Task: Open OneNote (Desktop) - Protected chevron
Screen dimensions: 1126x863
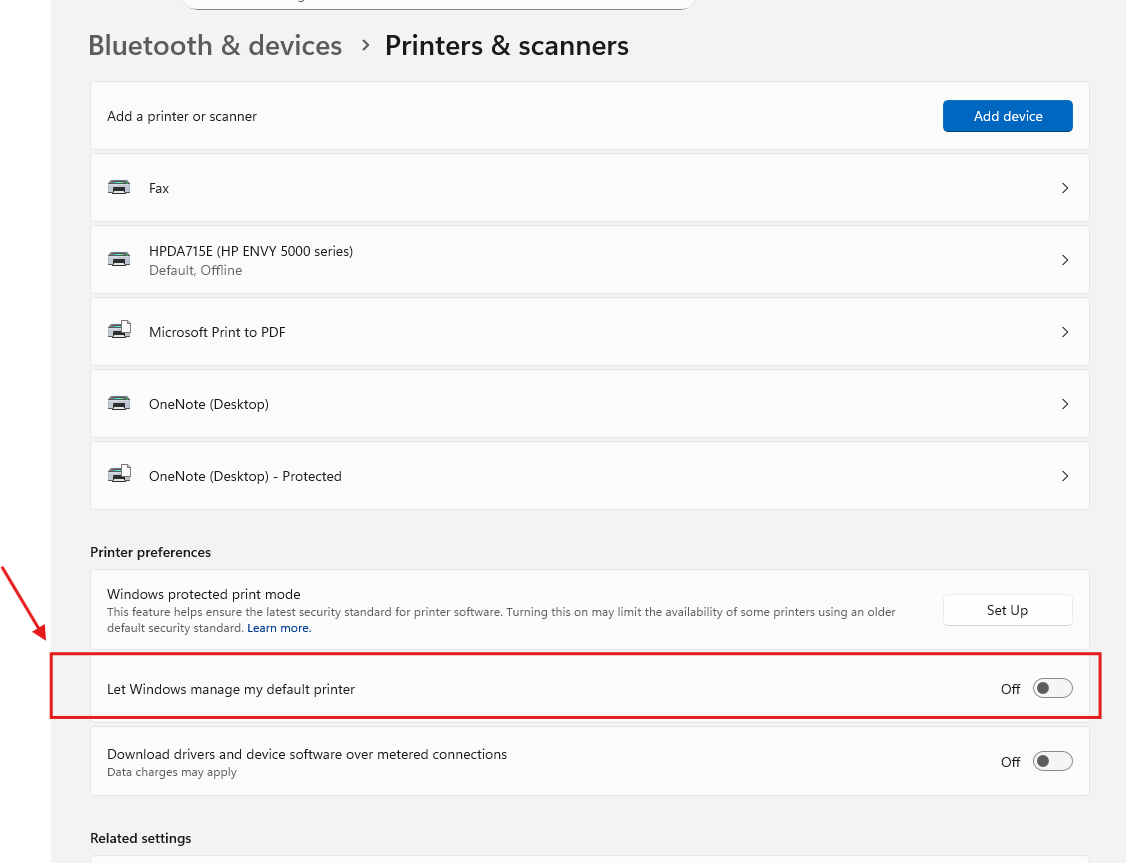Action: 1065,476
